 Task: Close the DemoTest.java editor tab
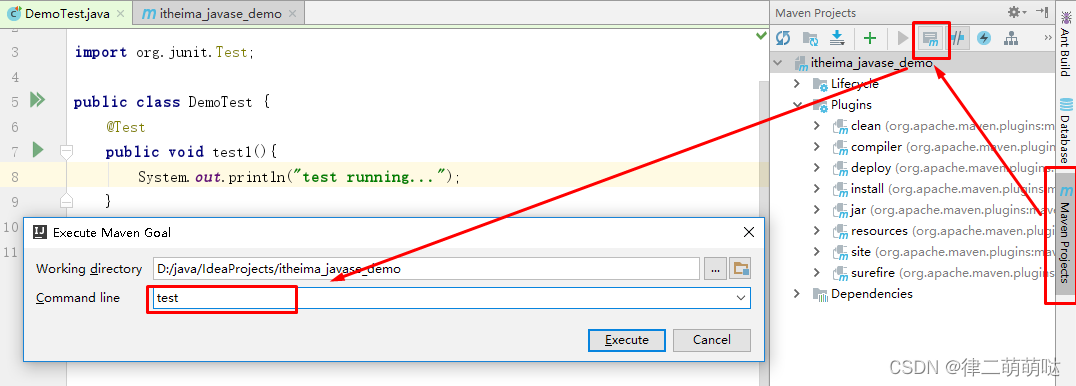pyautogui.click(x=121, y=14)
